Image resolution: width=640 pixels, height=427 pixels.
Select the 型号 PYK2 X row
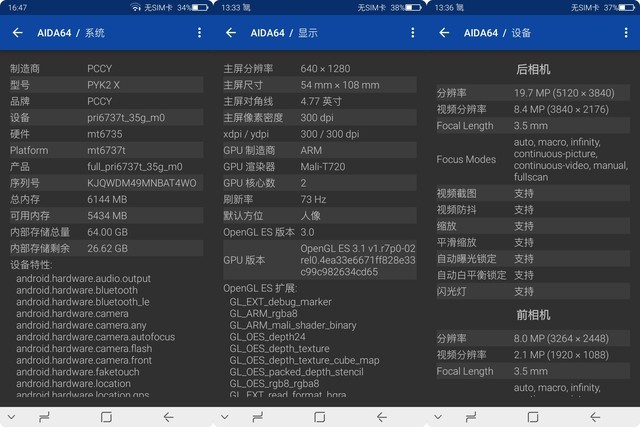click(x=106, y=85)
